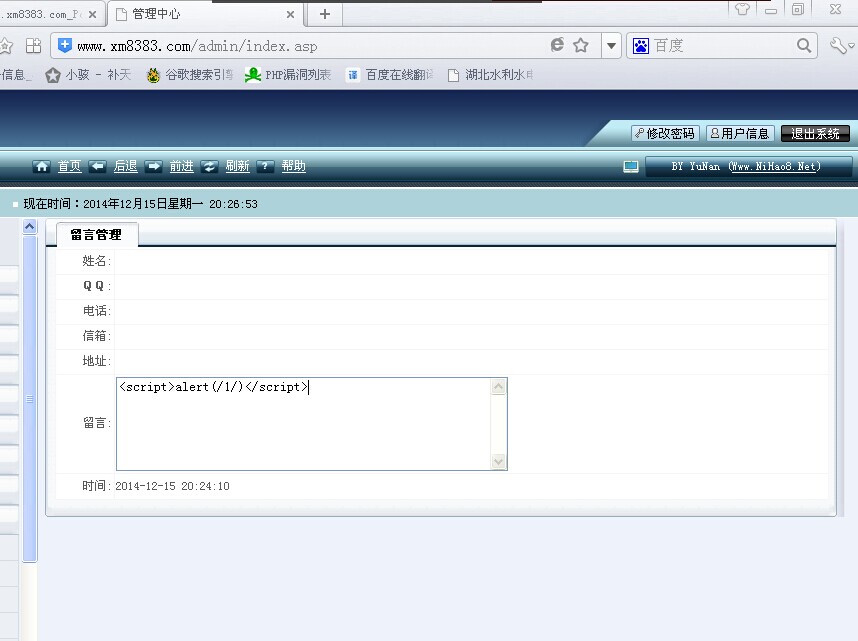
Task: Click the 退出系统 button
Action: [815, 134]
